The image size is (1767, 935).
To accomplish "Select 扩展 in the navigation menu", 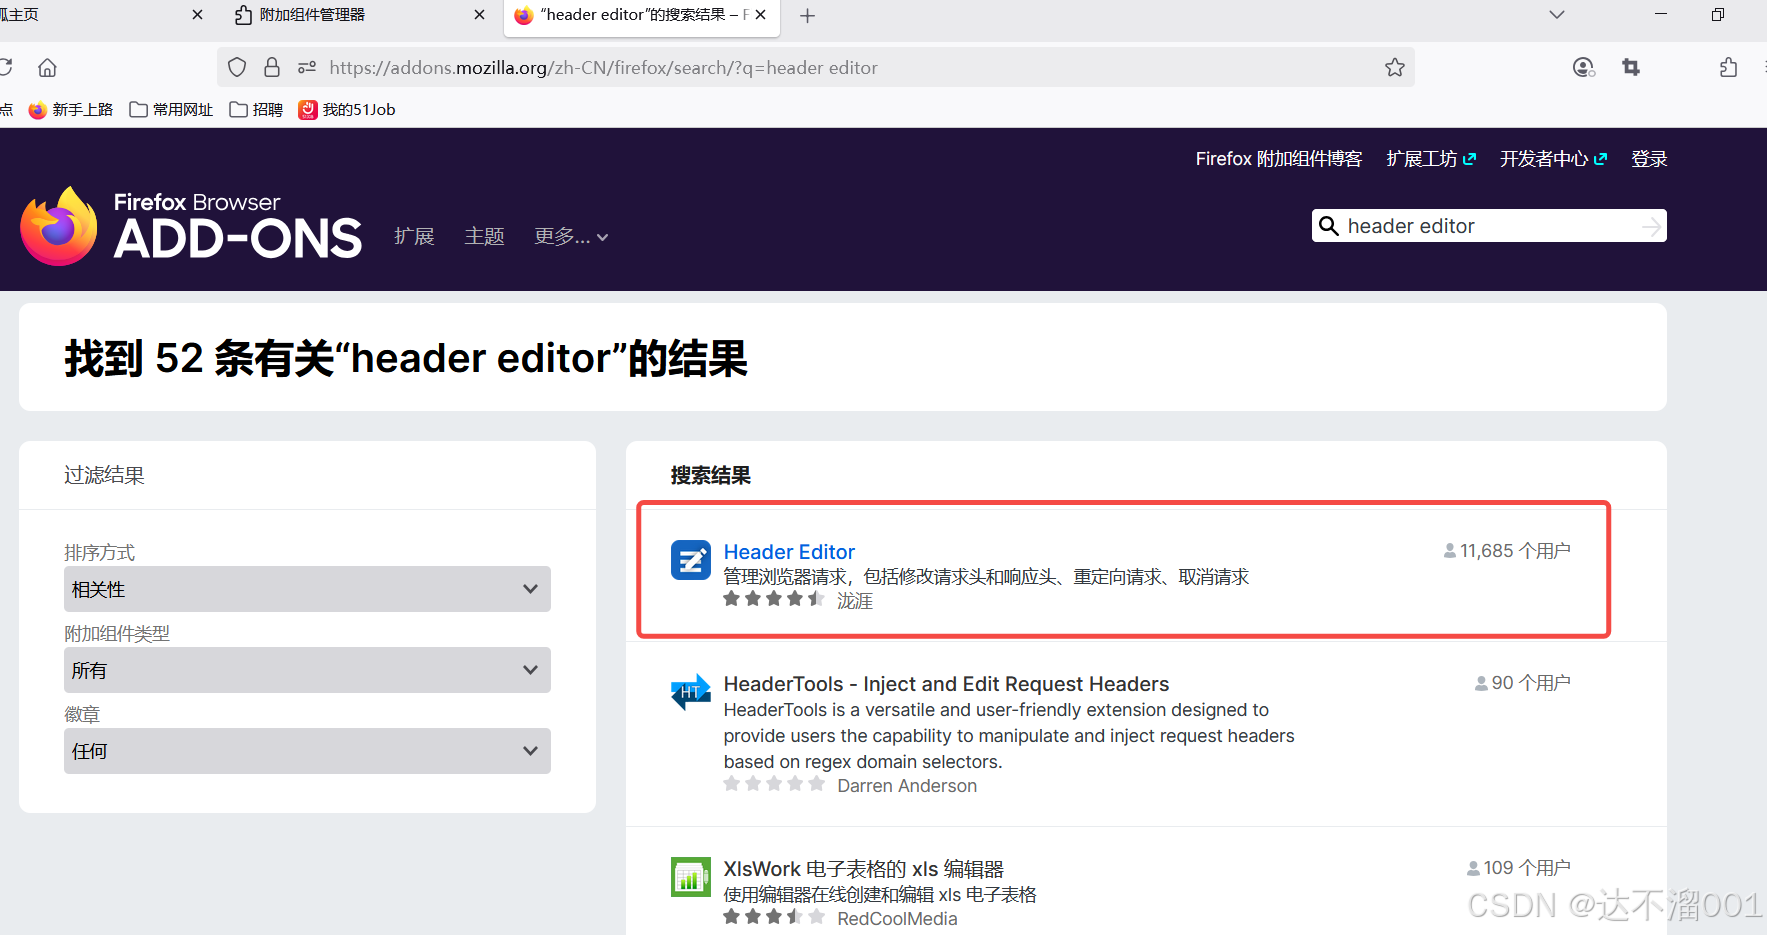I will (414, 236).
